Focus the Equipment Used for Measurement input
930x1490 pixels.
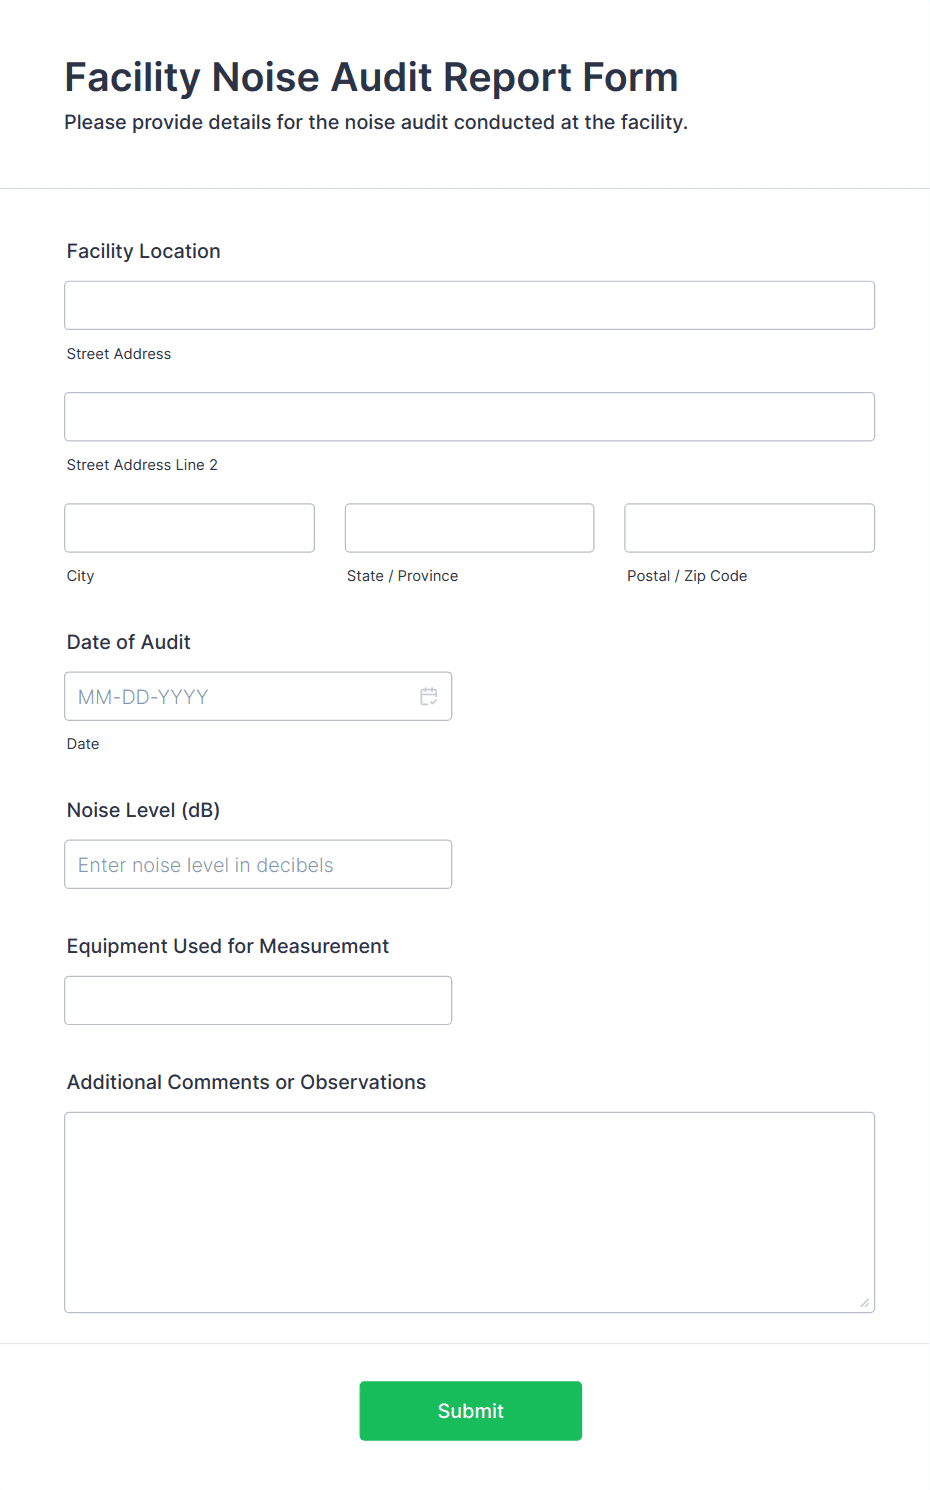pos(258,1000)
